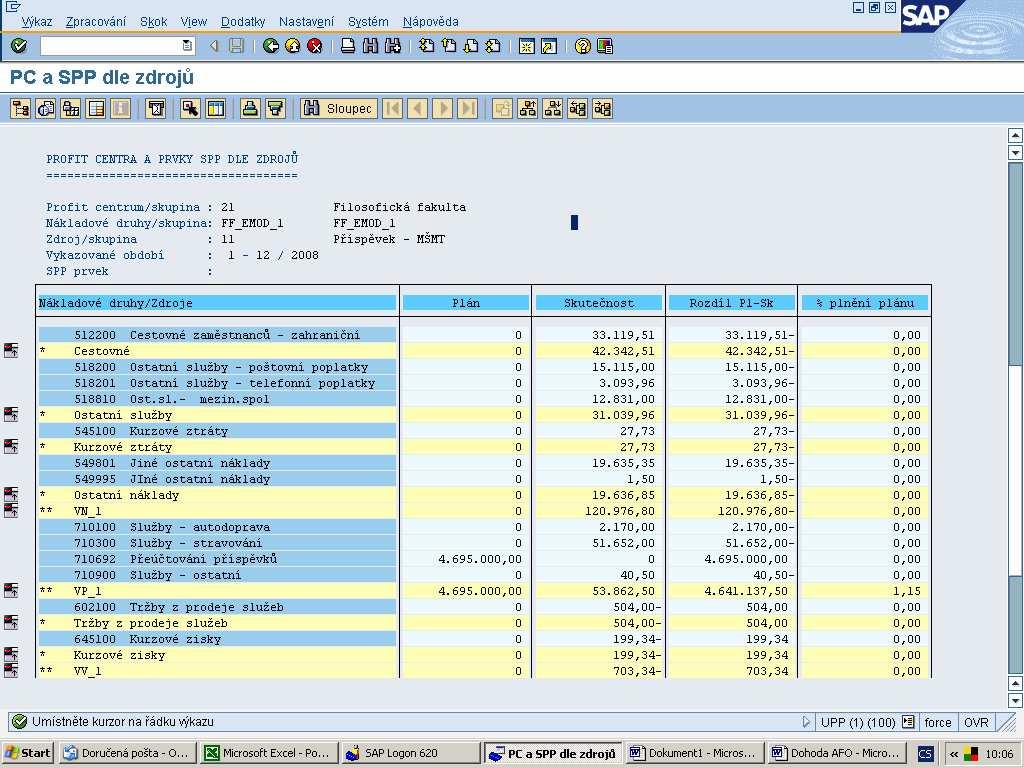Collapse the VP_1 group row icon
The height and width of the screenshot is (768, 1024).
tap(11, 590)
